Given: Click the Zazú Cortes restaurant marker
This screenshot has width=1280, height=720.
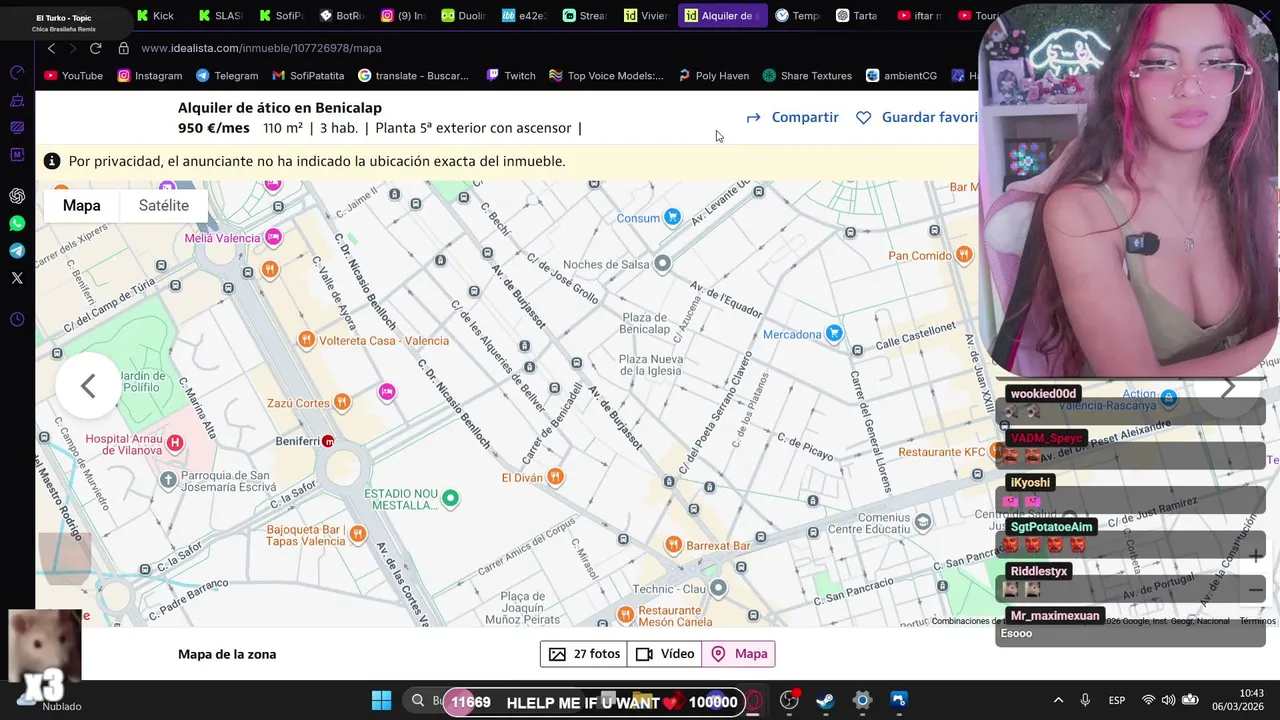Looking at the screenshot, I should tap(342, 402).
